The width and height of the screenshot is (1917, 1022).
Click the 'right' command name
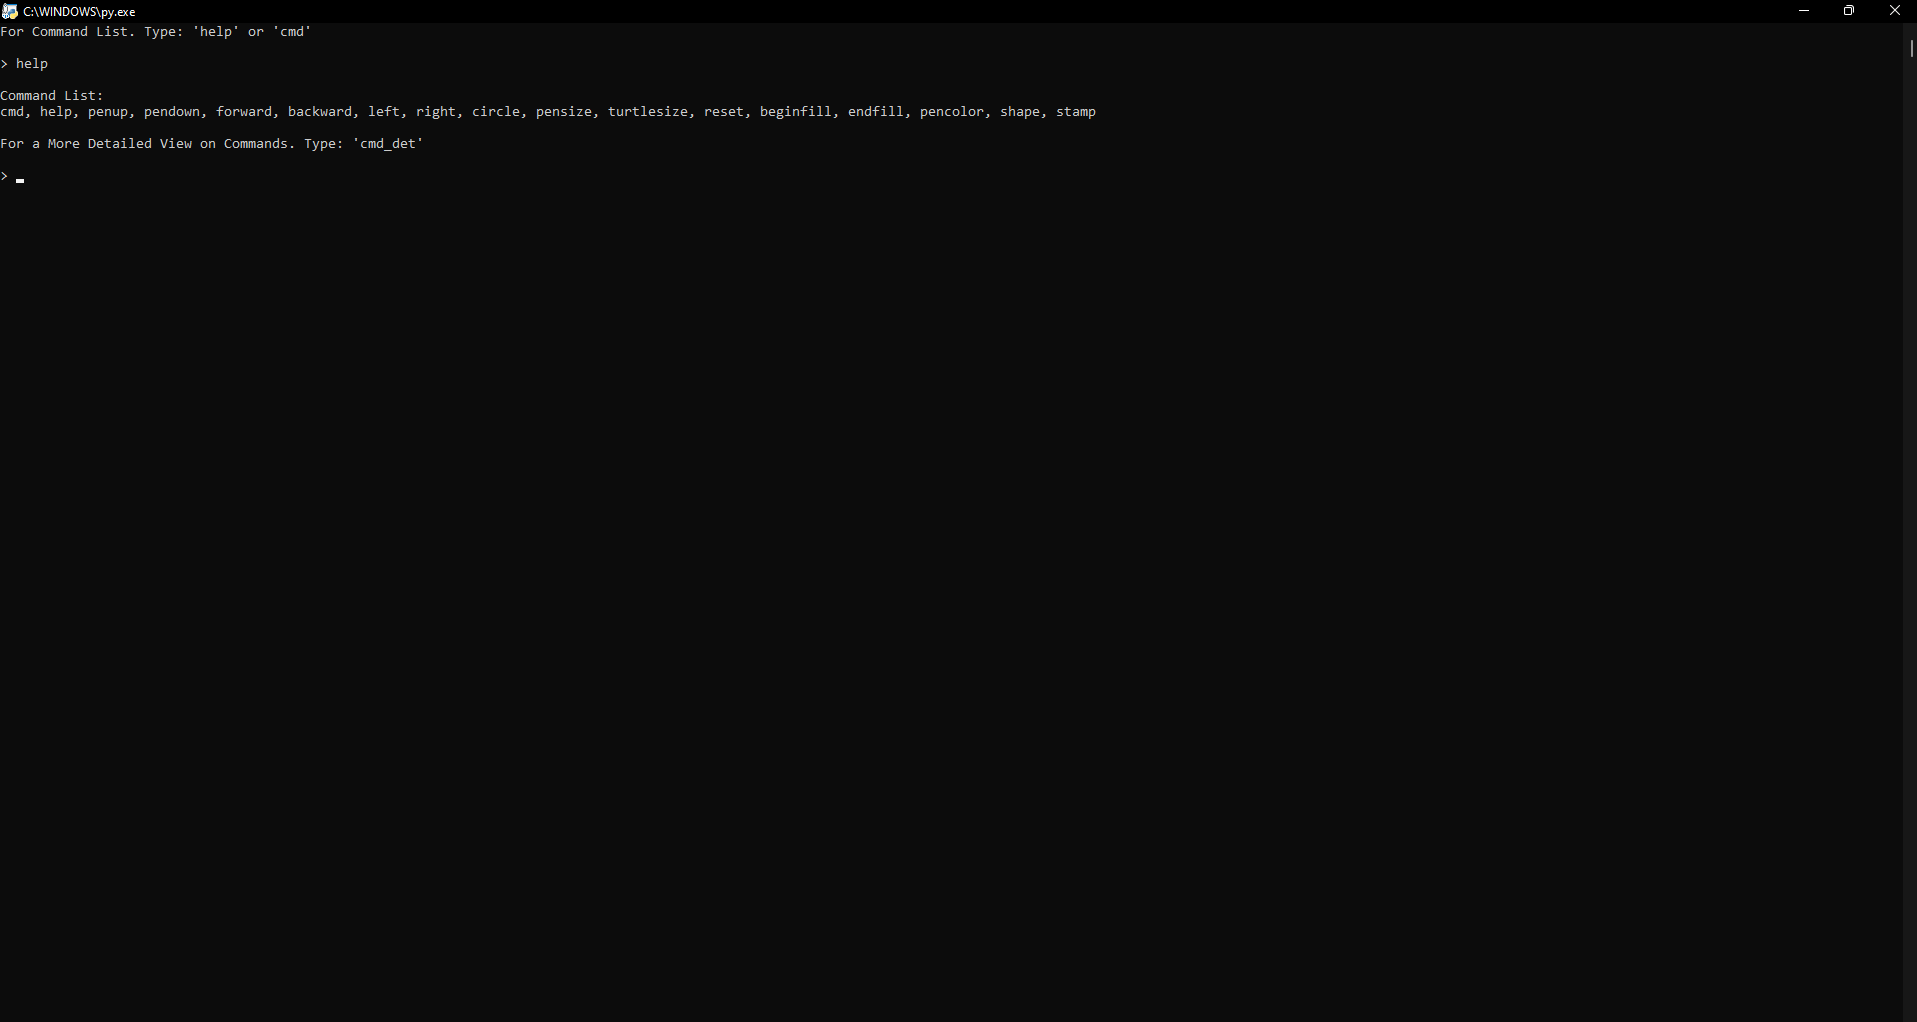pyautogui.click(x=436, y=112)
